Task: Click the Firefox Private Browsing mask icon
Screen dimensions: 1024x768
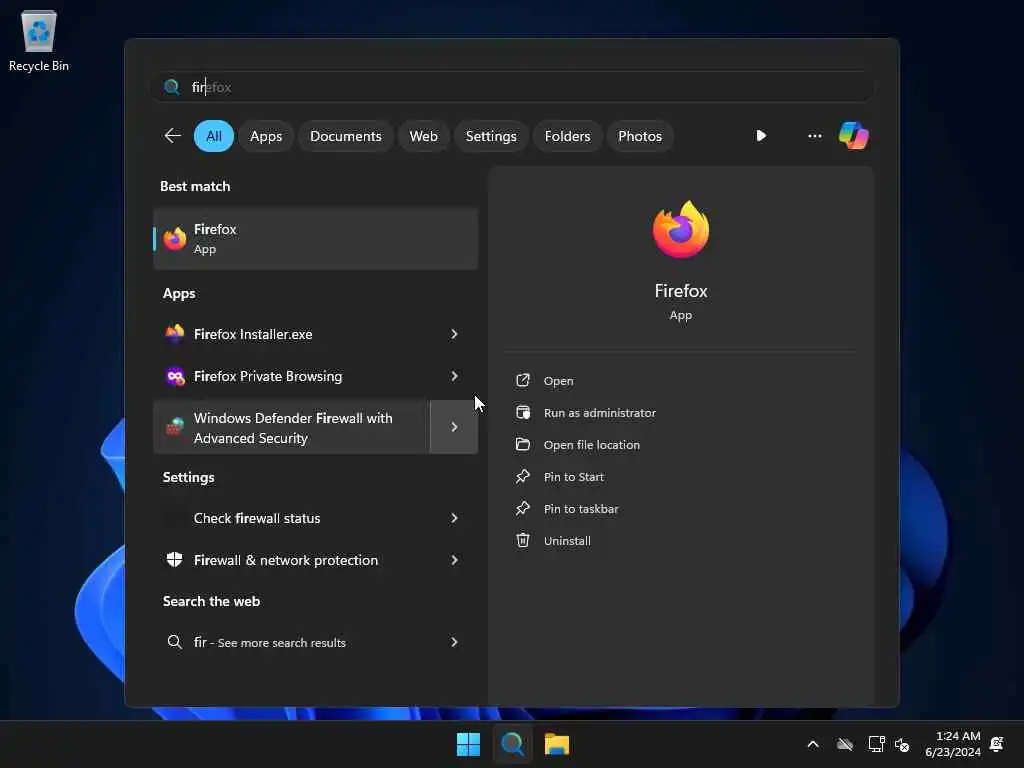Action: click(174, 376)
